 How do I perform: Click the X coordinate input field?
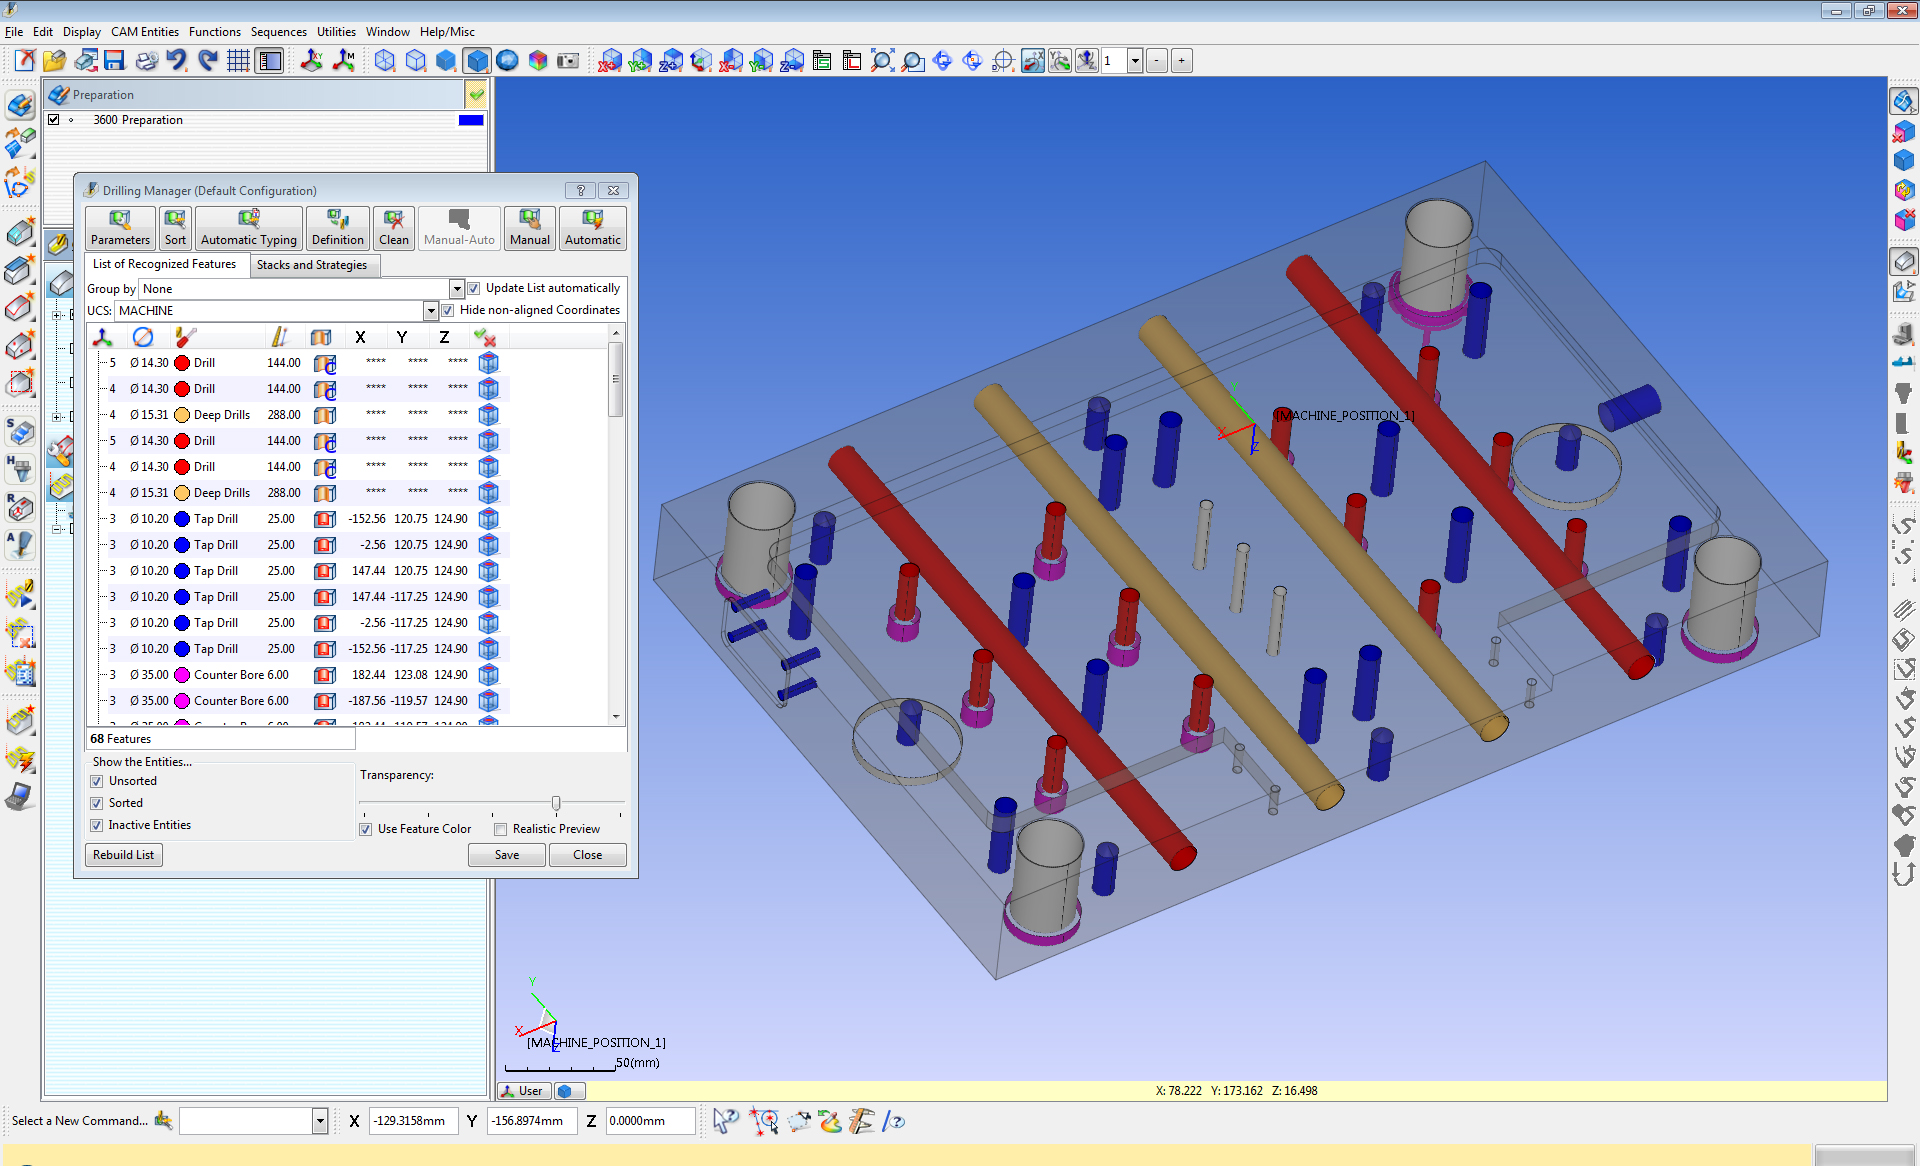pyautogui.click(x=412, y=1121)
